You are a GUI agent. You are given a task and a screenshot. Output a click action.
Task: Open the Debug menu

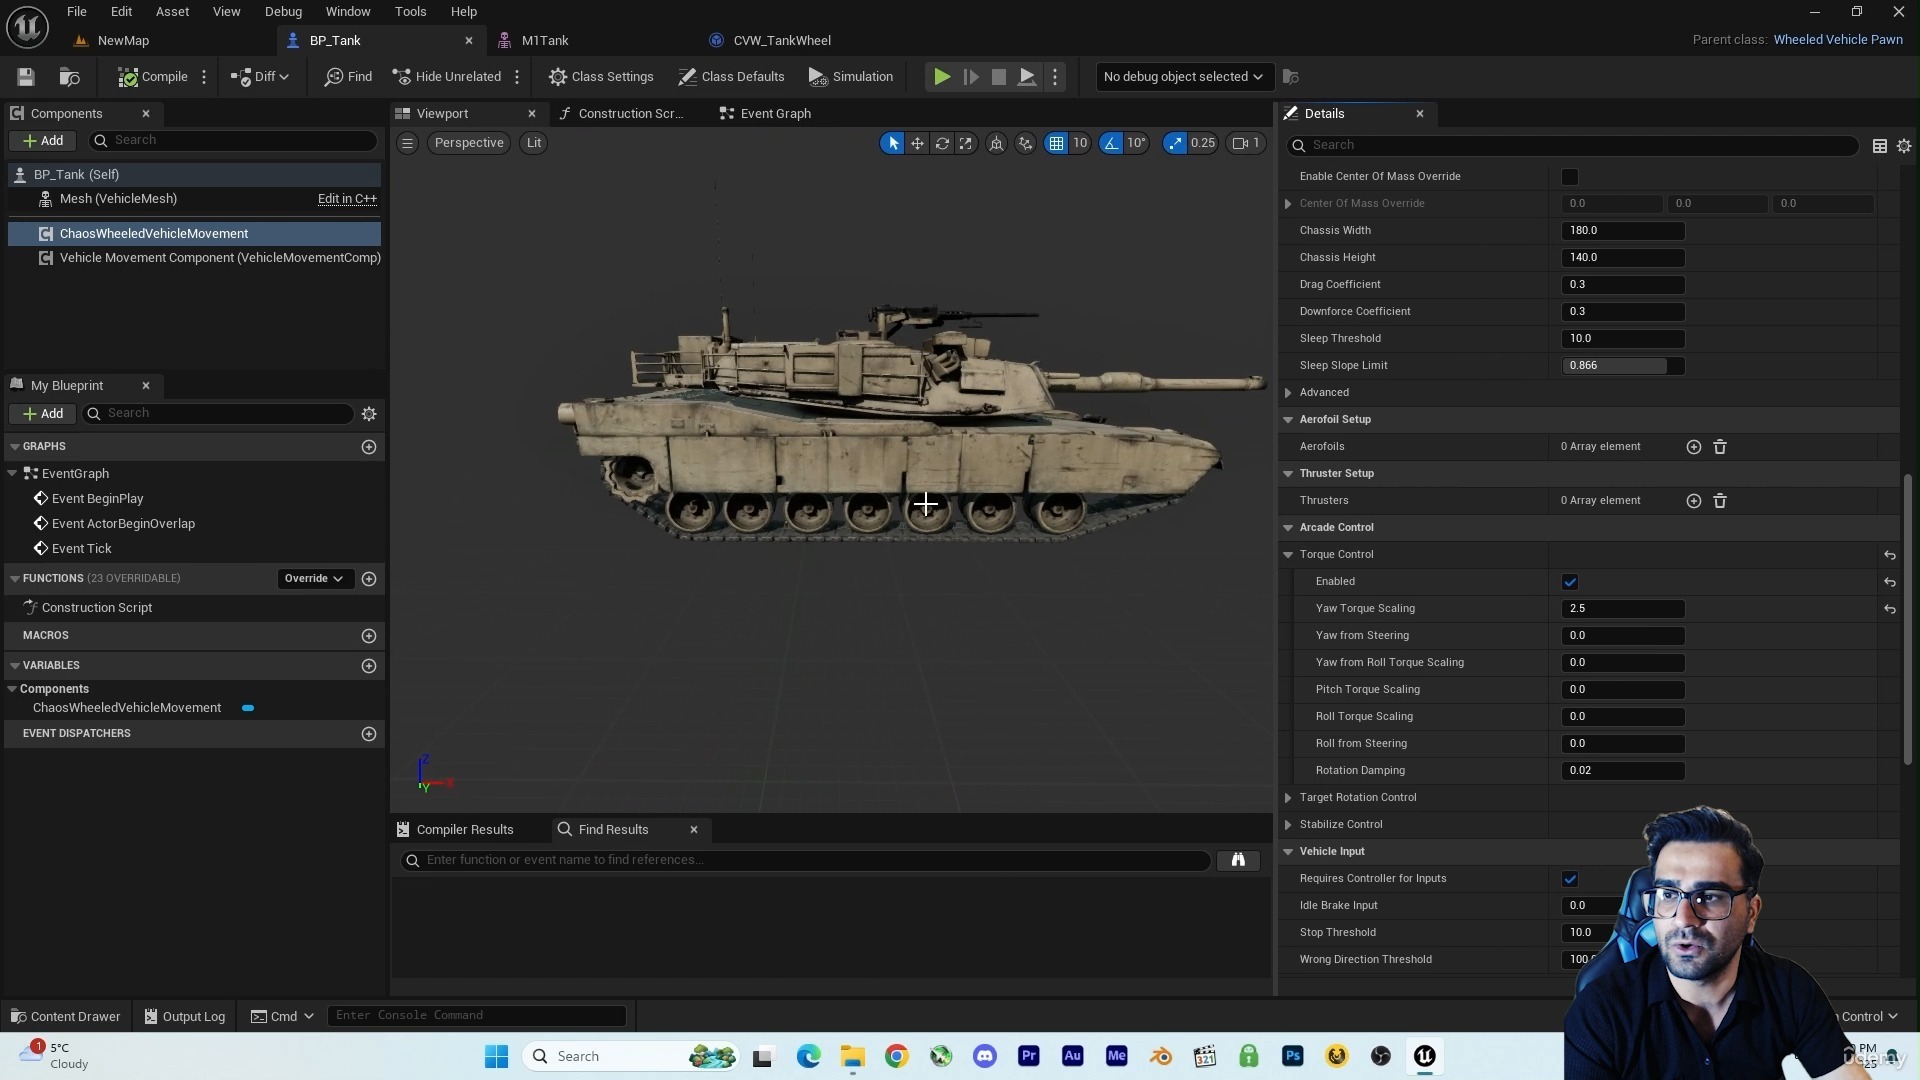[283, 12]
